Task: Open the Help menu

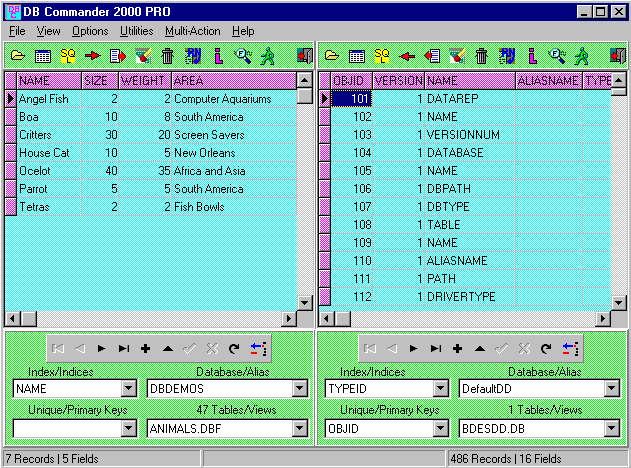Action: pyautogui.click(x=243, y=31)
